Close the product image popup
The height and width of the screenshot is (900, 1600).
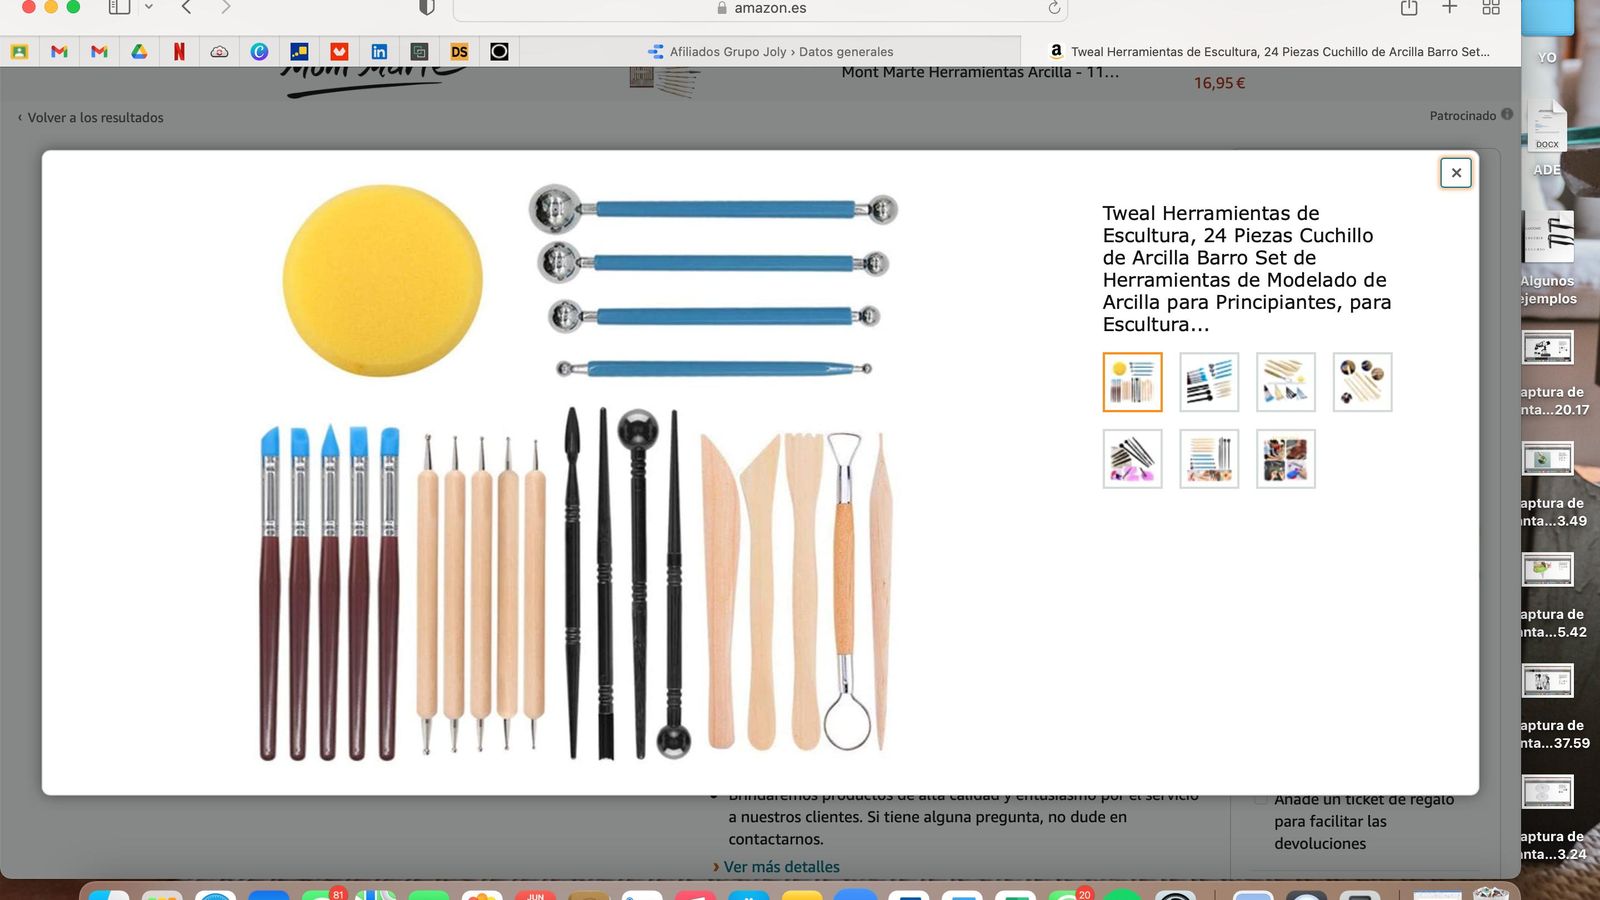click(x=1455, y=173)
